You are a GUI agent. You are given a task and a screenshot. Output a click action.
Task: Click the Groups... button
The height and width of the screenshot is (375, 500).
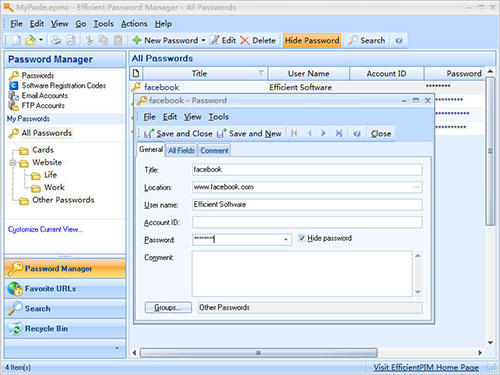tap(168, 307)
